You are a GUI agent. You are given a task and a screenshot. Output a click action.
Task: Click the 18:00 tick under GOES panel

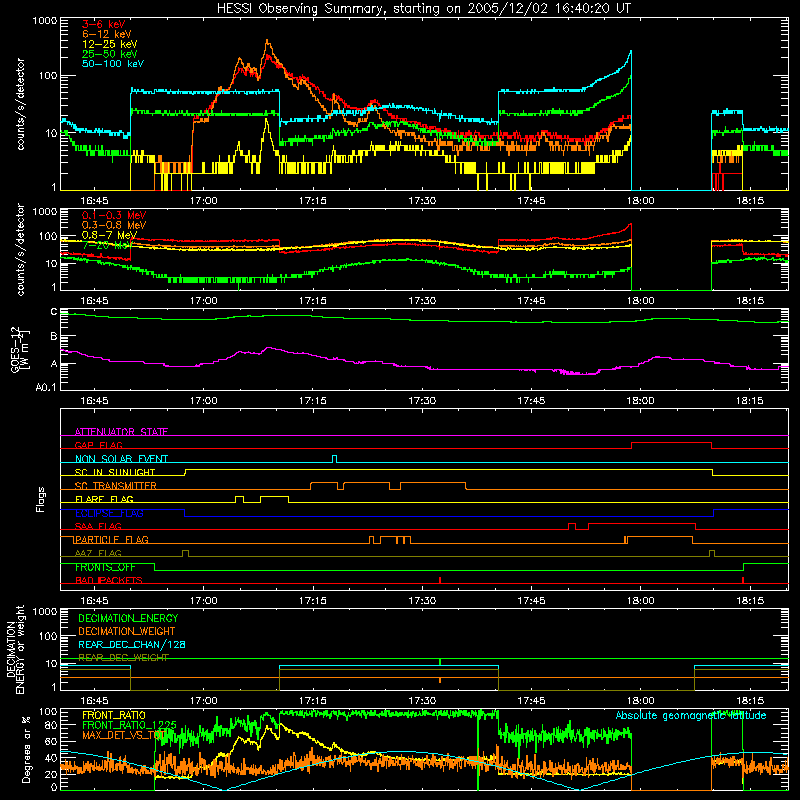[641, 401]
